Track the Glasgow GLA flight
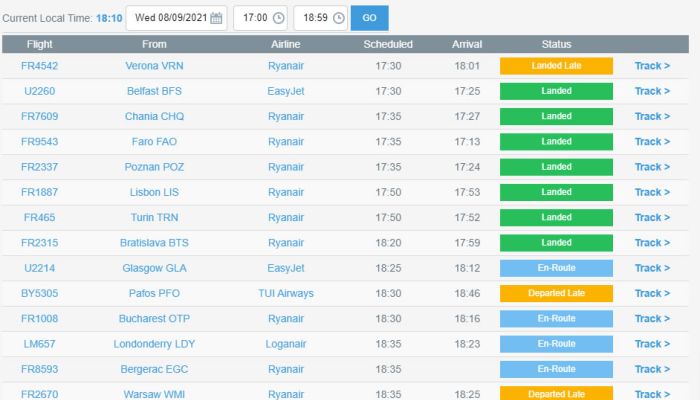The image size is (700, 400). tap(652, 268)
